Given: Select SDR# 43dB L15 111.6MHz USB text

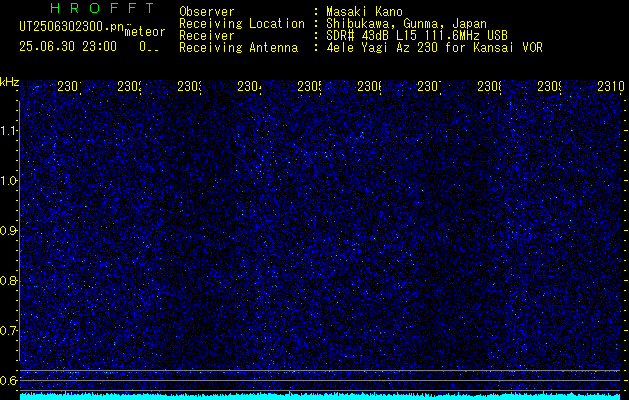Looking at the screenshot, I should point(417,36).
